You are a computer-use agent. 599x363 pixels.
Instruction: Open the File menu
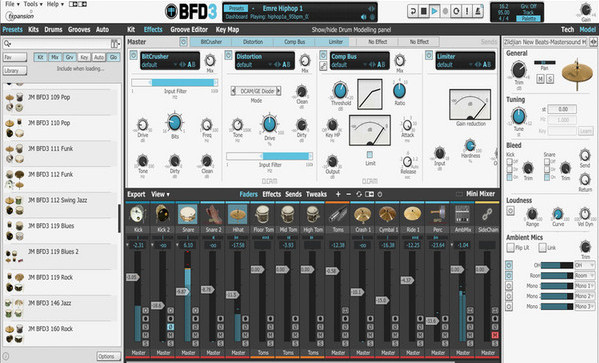[x=12, y=4]
